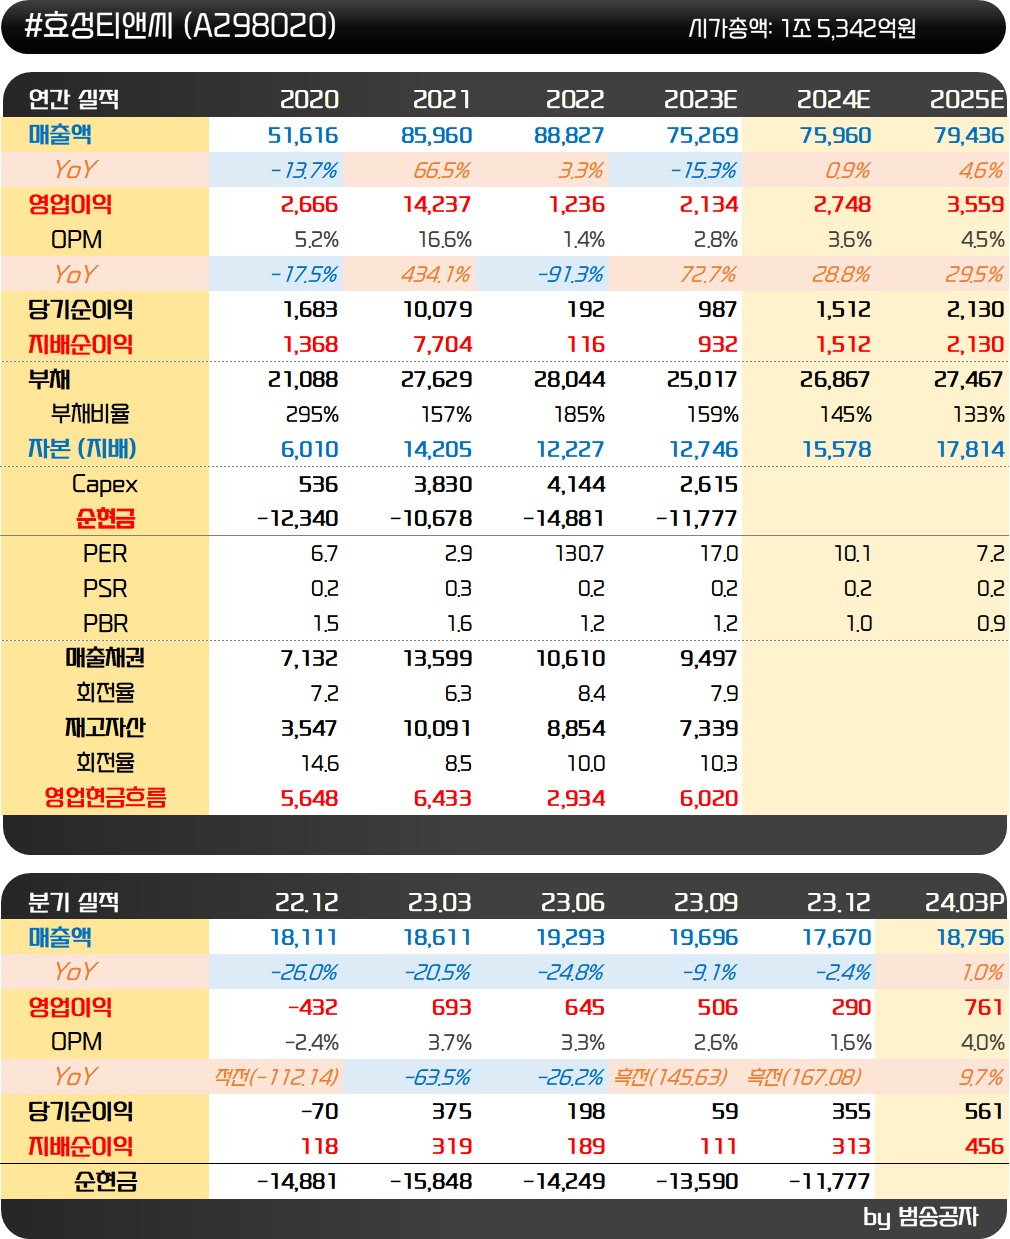Click quarterly YoY value -26.0%
Image resolution: width=1010 pixels, height=1239 pixels.
tap(304, 973)
